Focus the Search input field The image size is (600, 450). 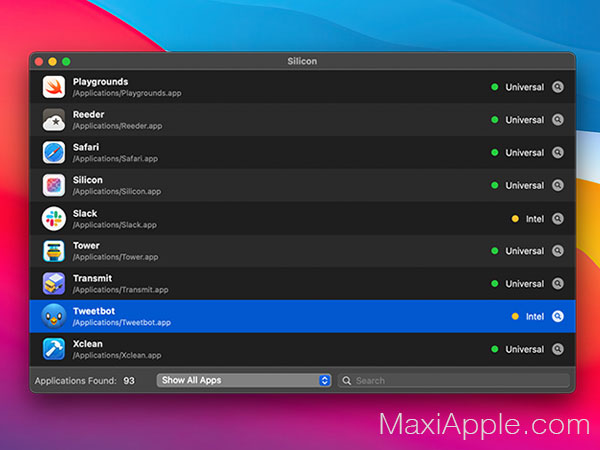click(453, 381)
